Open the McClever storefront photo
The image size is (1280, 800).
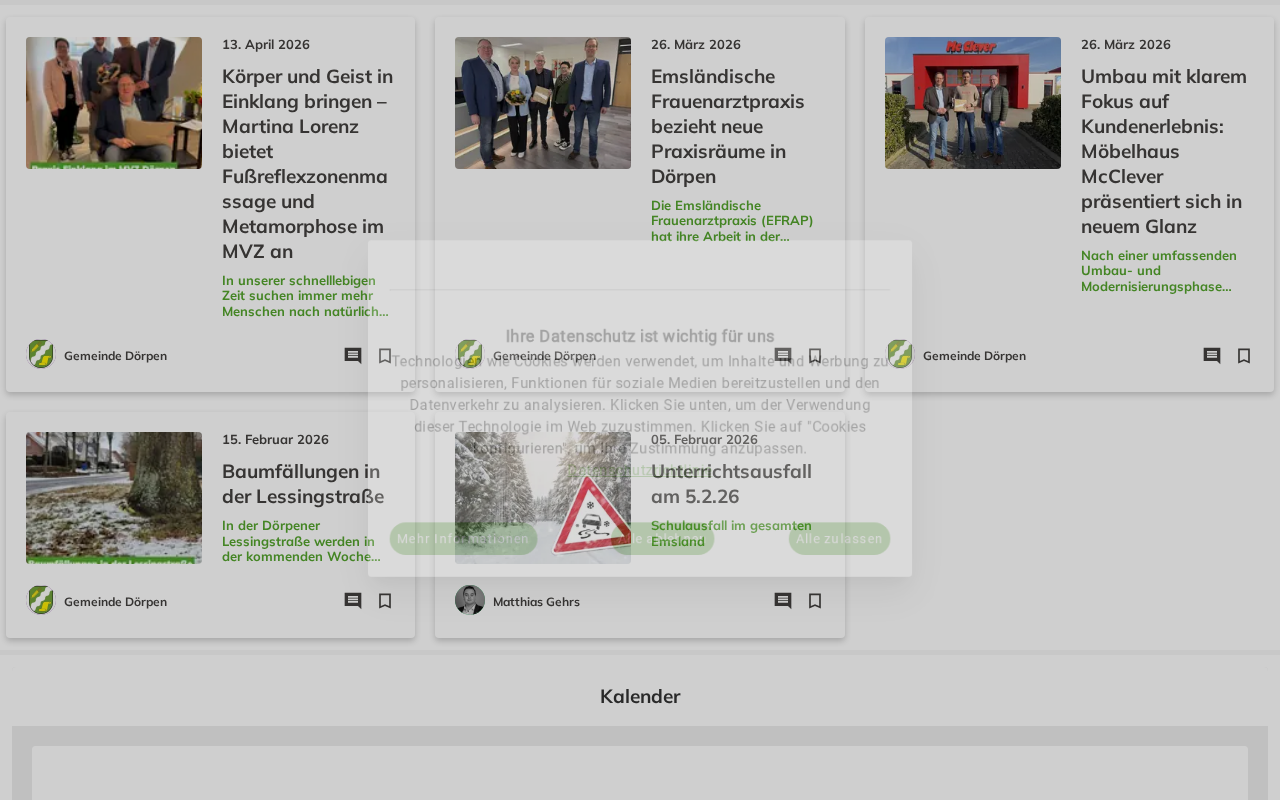pyautogui.click(x=973, y=103)
